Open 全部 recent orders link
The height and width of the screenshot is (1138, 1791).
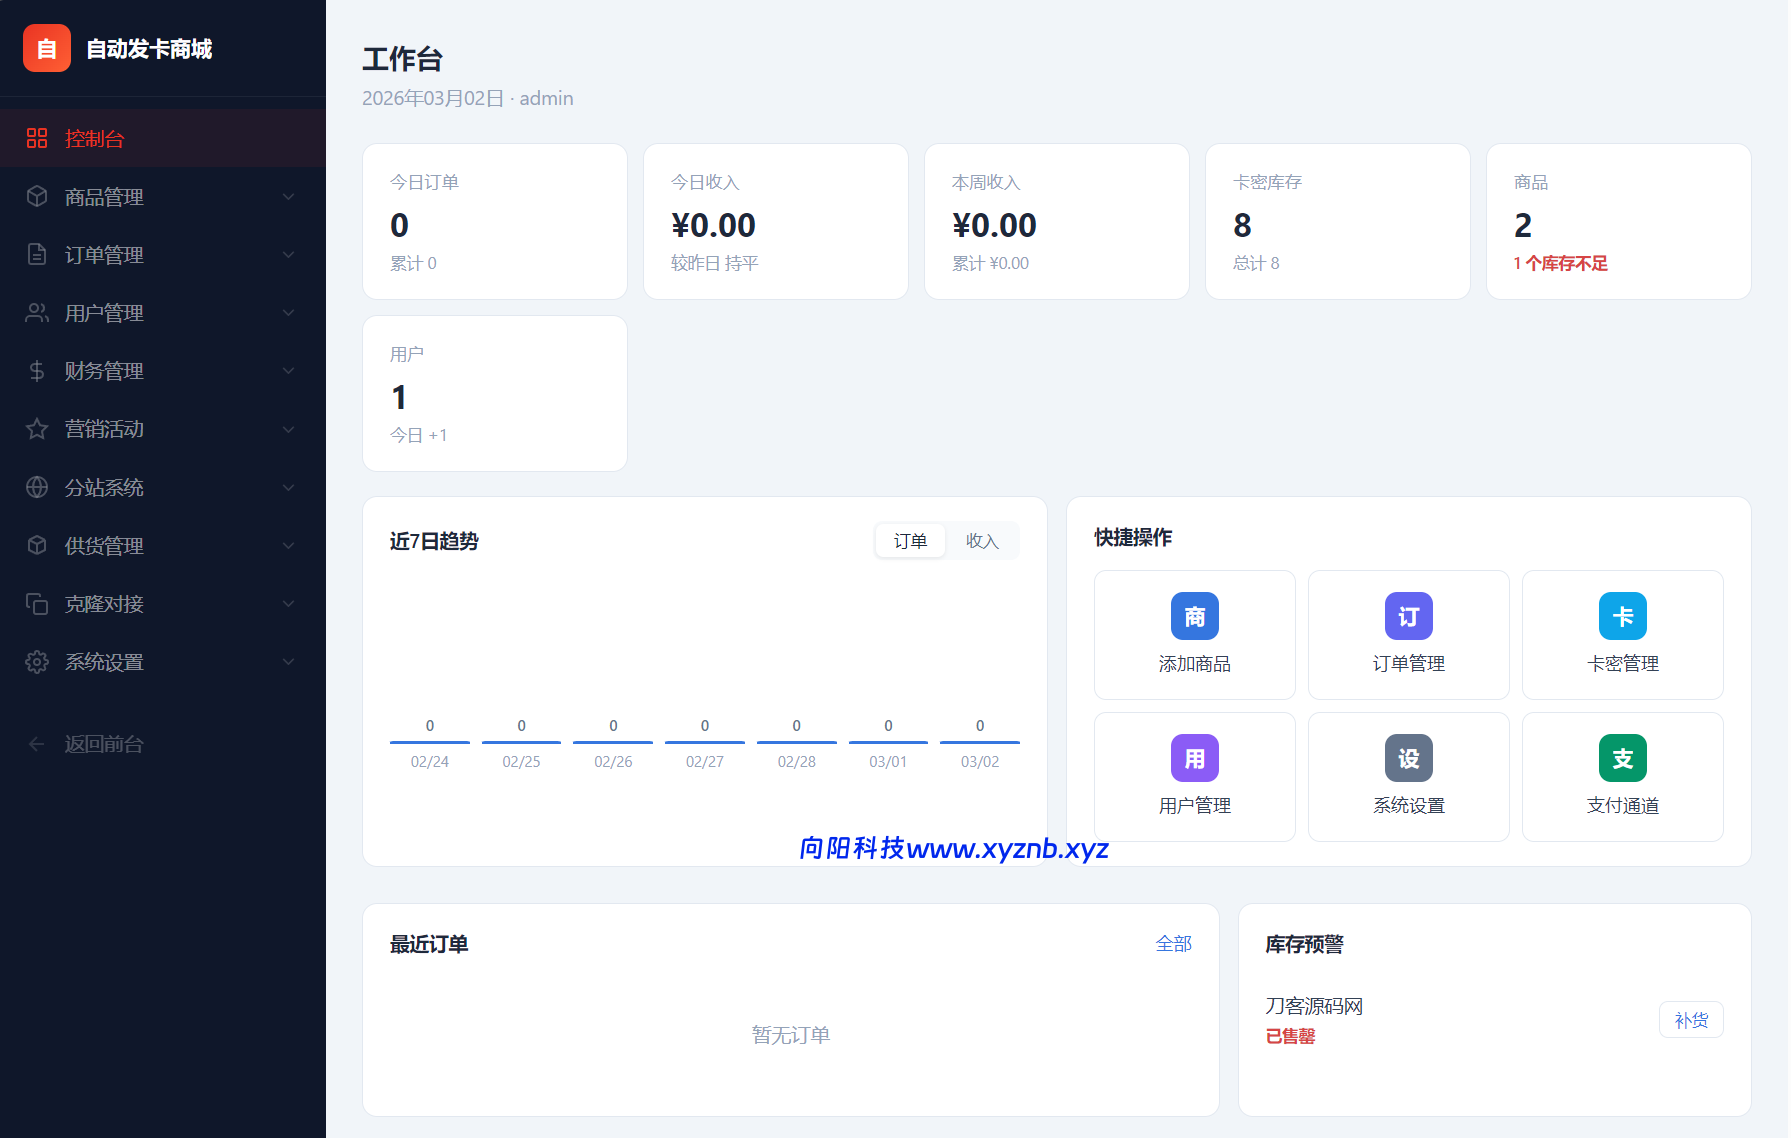(1174, 943)
